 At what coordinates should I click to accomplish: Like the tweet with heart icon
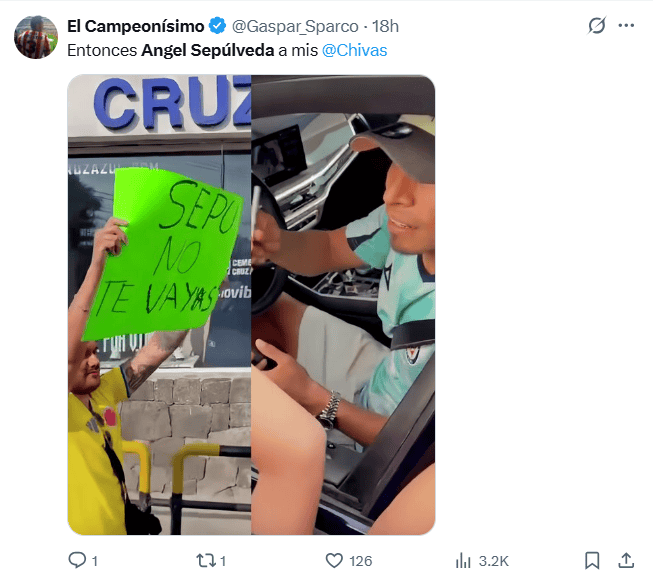click(334, 560)
